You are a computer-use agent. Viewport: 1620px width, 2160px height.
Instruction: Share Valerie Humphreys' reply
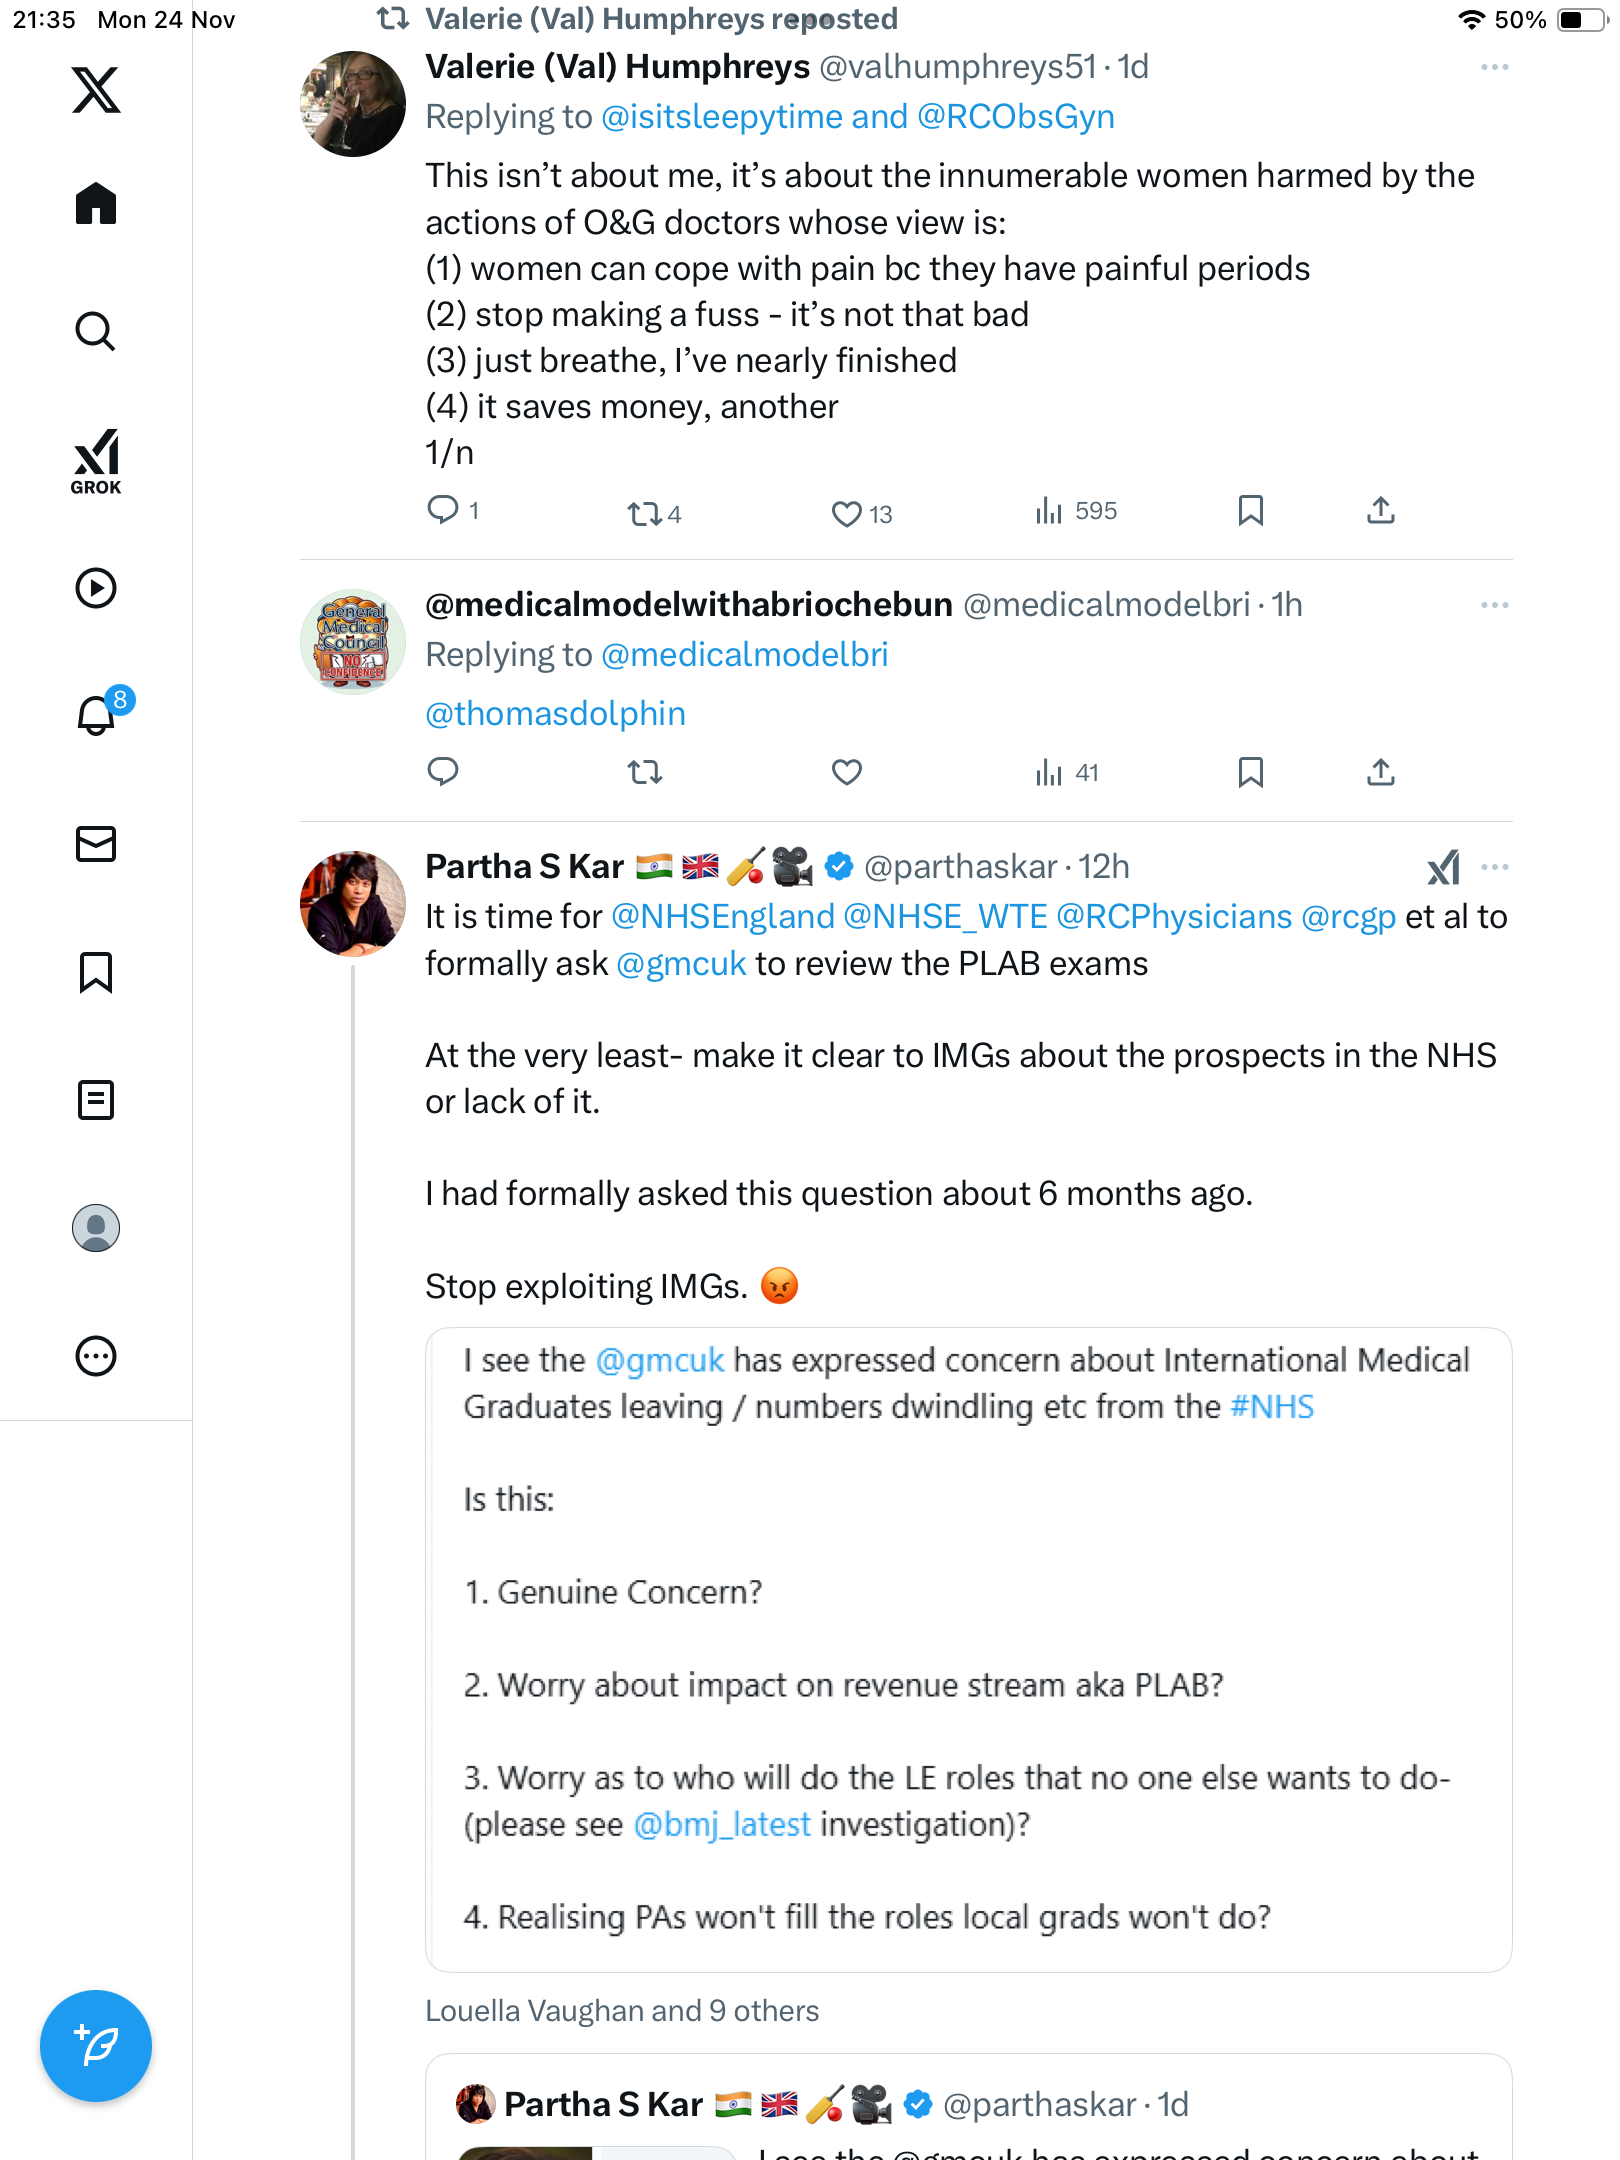pos(1380,511)
